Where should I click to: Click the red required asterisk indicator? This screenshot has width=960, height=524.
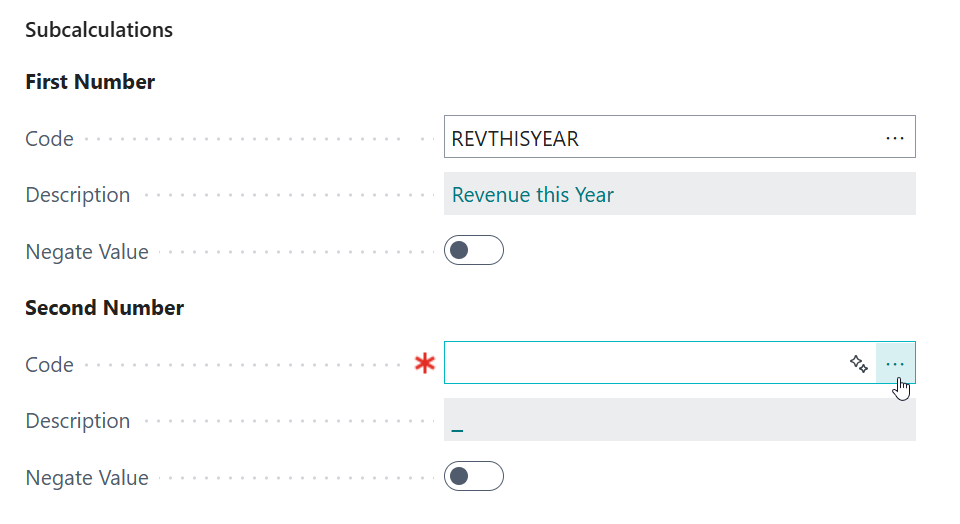[x=426, y=365]
